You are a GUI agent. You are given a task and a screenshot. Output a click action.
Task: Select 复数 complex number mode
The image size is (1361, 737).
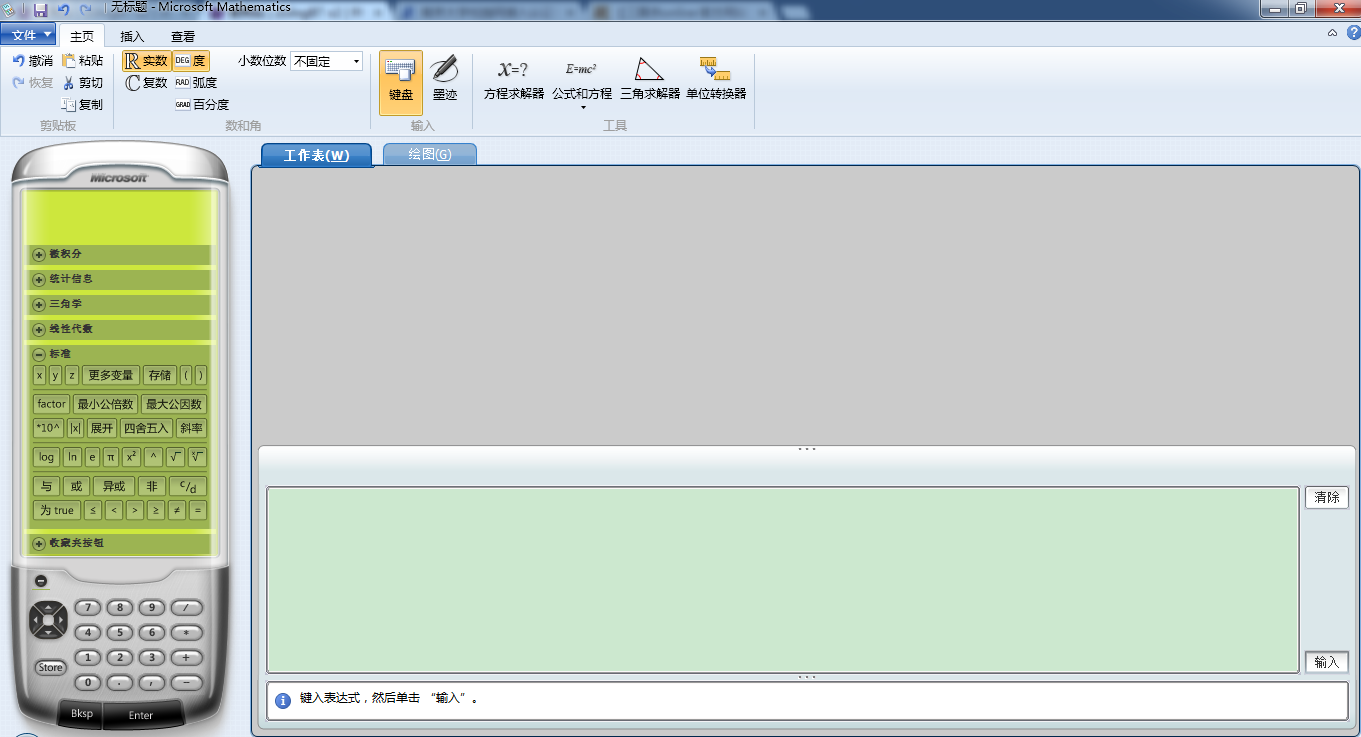146,83
